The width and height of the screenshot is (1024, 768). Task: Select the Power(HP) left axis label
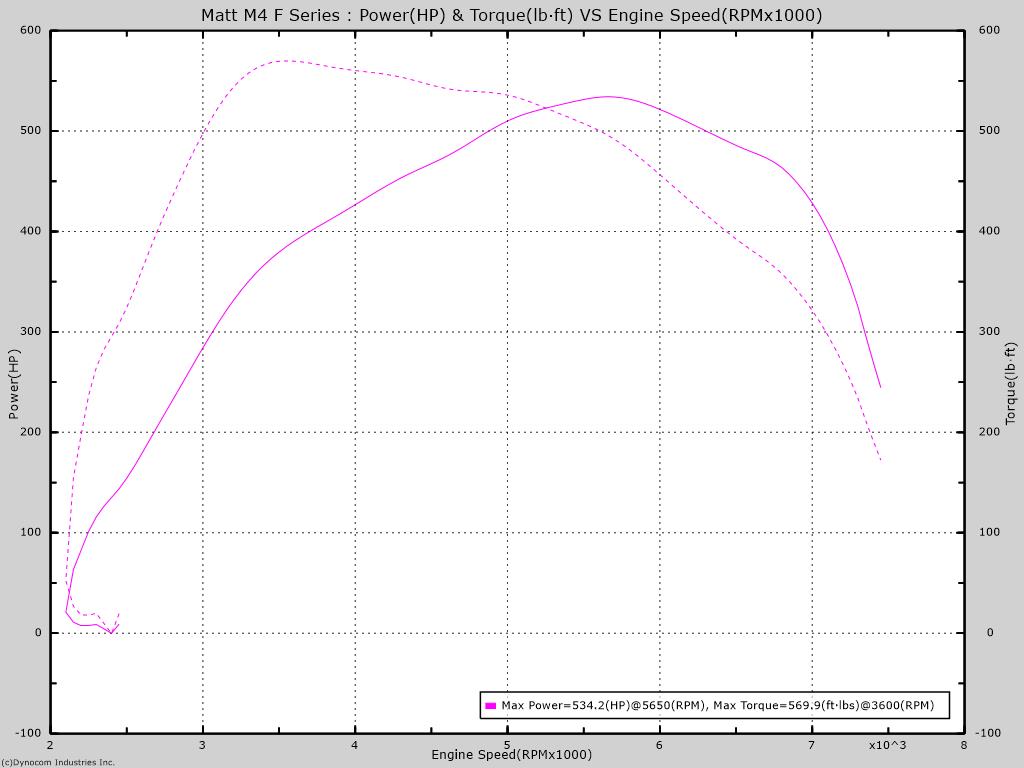[x=14, y=384]
